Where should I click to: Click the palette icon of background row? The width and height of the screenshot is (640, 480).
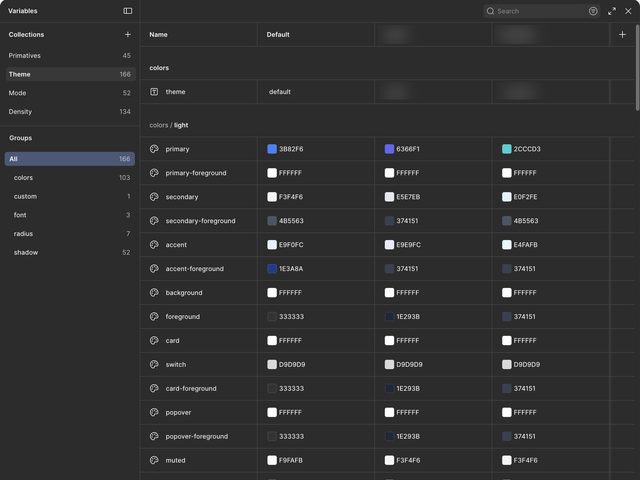click(x=154, y=293)
